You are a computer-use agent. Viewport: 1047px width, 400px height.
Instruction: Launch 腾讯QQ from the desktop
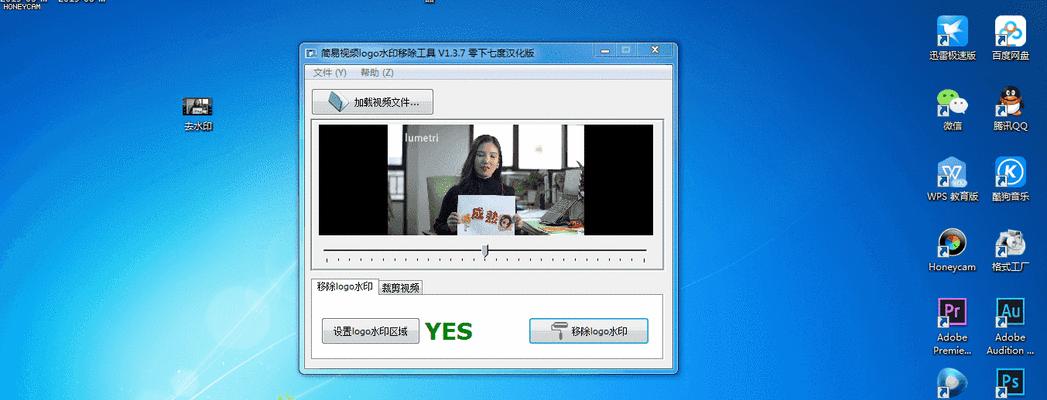point(1010,109)
